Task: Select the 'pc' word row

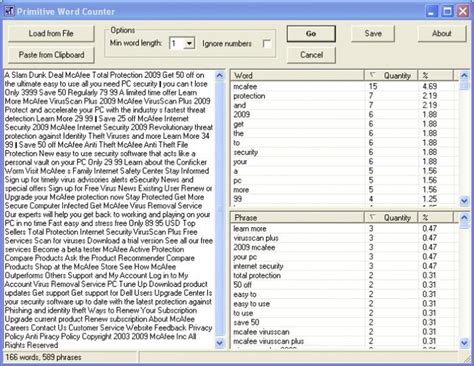Action: pyautogui.click(x=345, y=180)
